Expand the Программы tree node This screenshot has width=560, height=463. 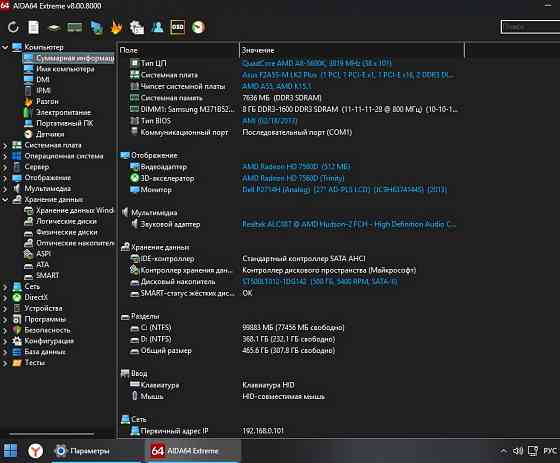5,319
